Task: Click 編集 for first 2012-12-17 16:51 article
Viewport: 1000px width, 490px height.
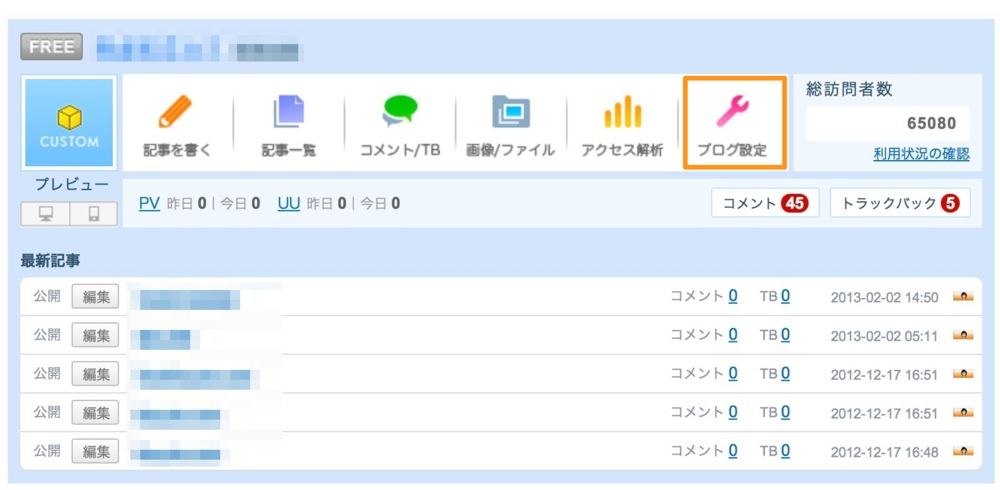Action: [x=95, y=374]
